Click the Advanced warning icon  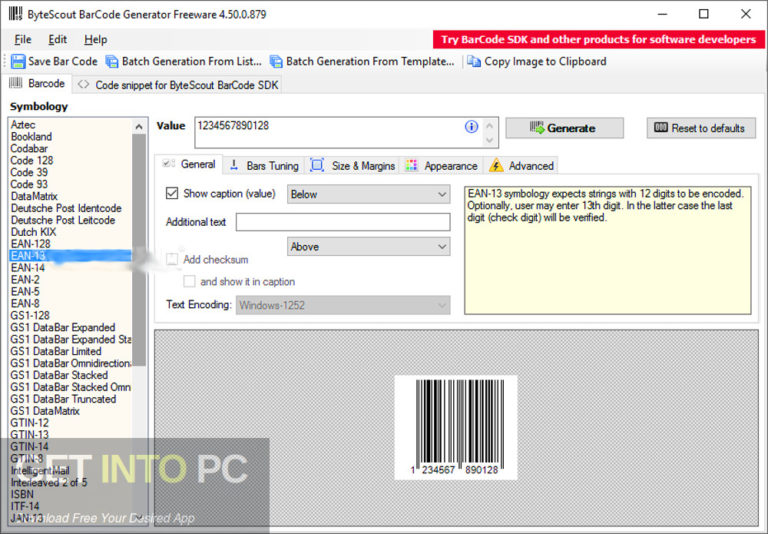click(x=496, y=165)
